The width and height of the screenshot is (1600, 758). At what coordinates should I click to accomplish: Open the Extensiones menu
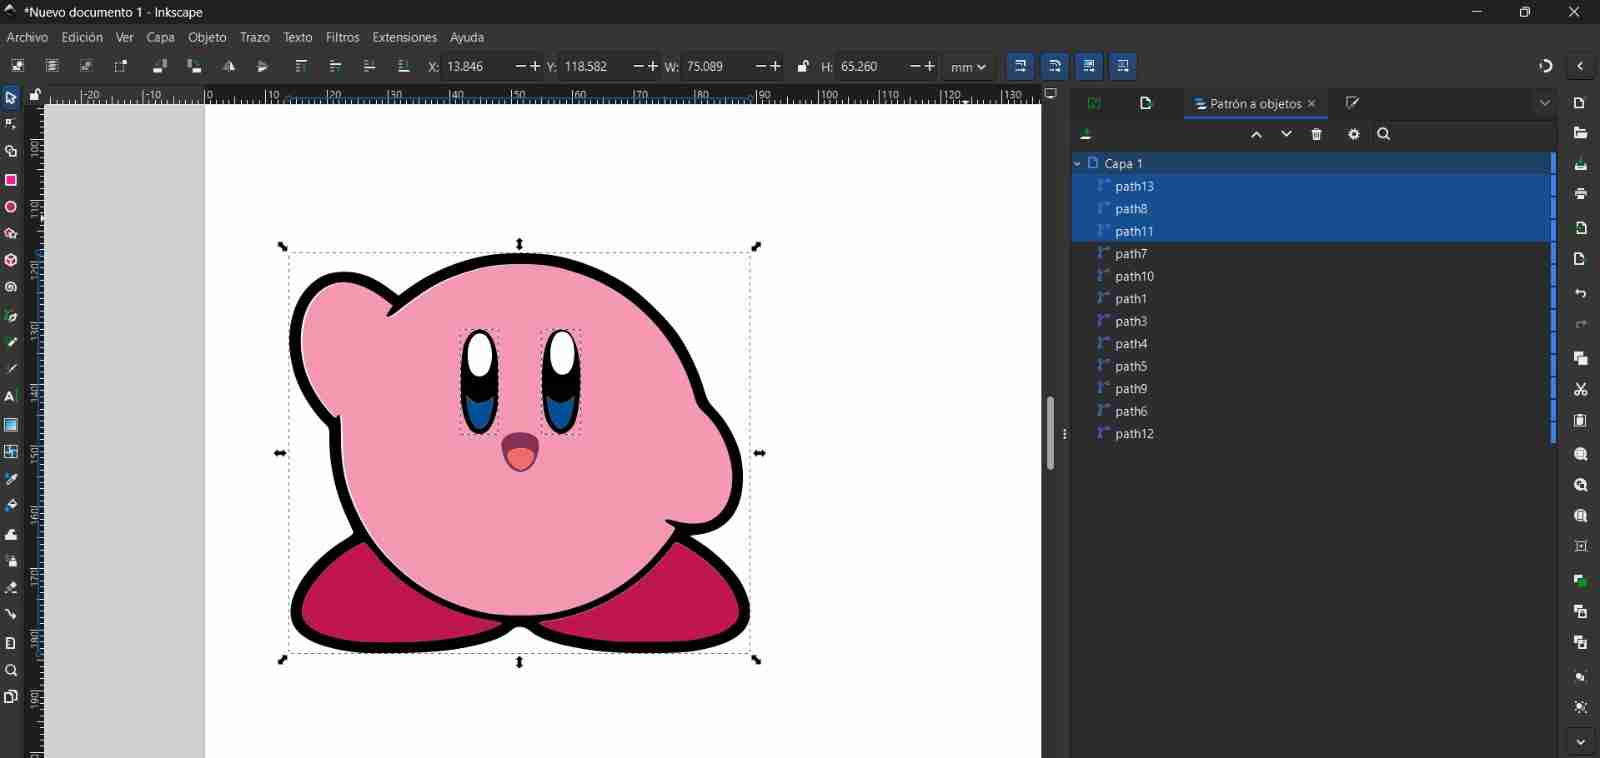pyautogui.click(x=404, y=37)
